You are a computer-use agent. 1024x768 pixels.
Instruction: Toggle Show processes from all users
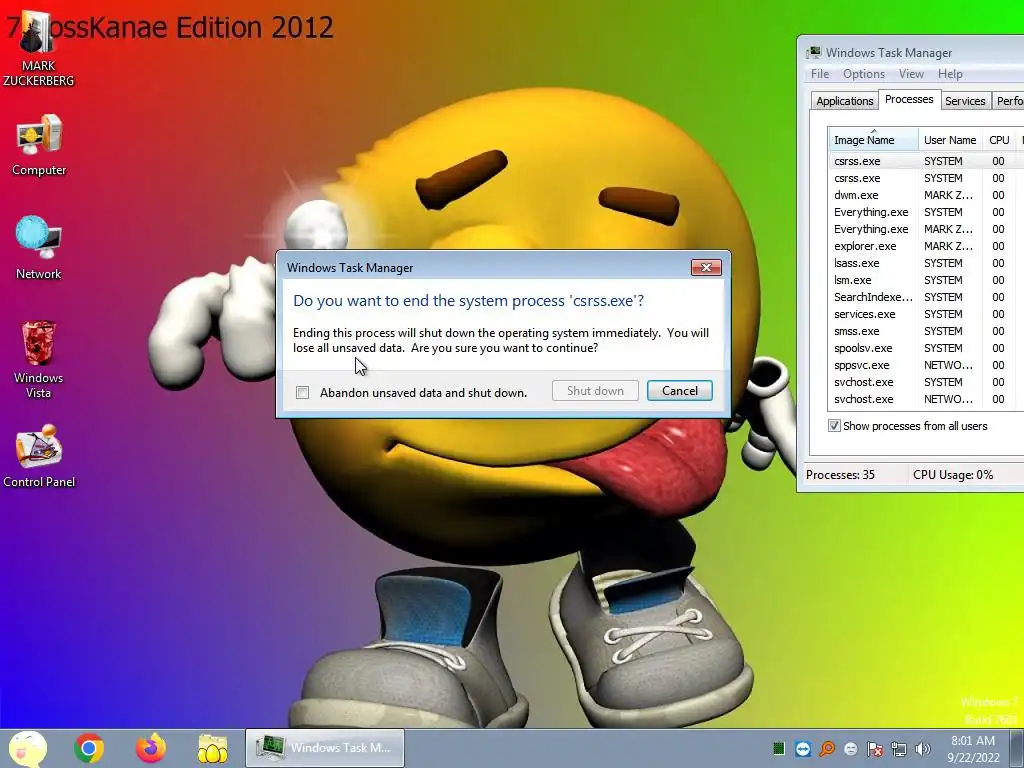834,426
